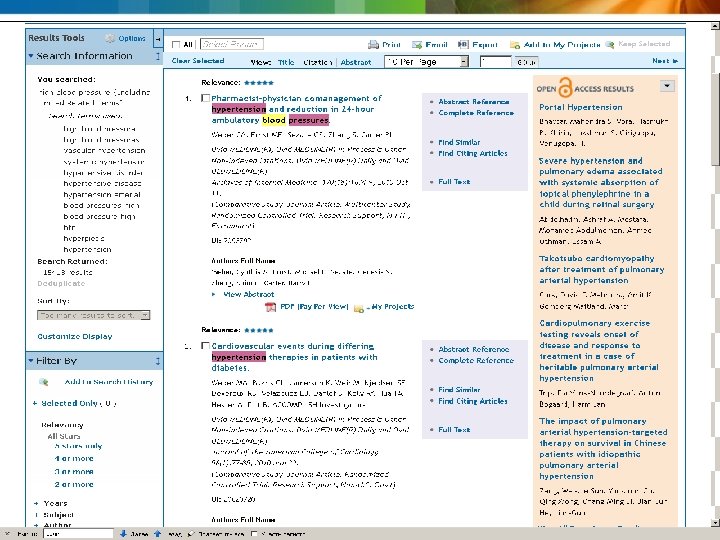The image size is (720, 540).
Task: Open Full Text for the Cardiovascular events result
Action: pos(454,430)
